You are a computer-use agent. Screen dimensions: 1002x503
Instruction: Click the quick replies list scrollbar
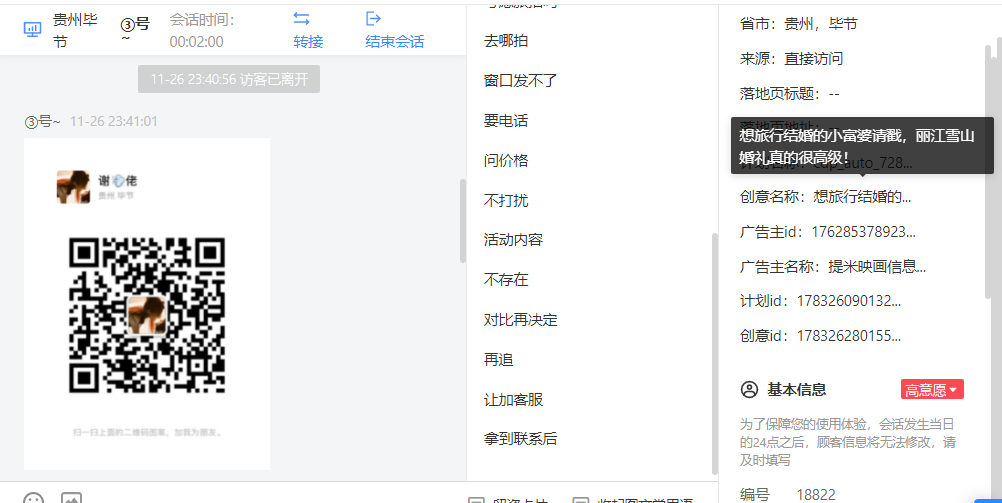pos(714,352)
